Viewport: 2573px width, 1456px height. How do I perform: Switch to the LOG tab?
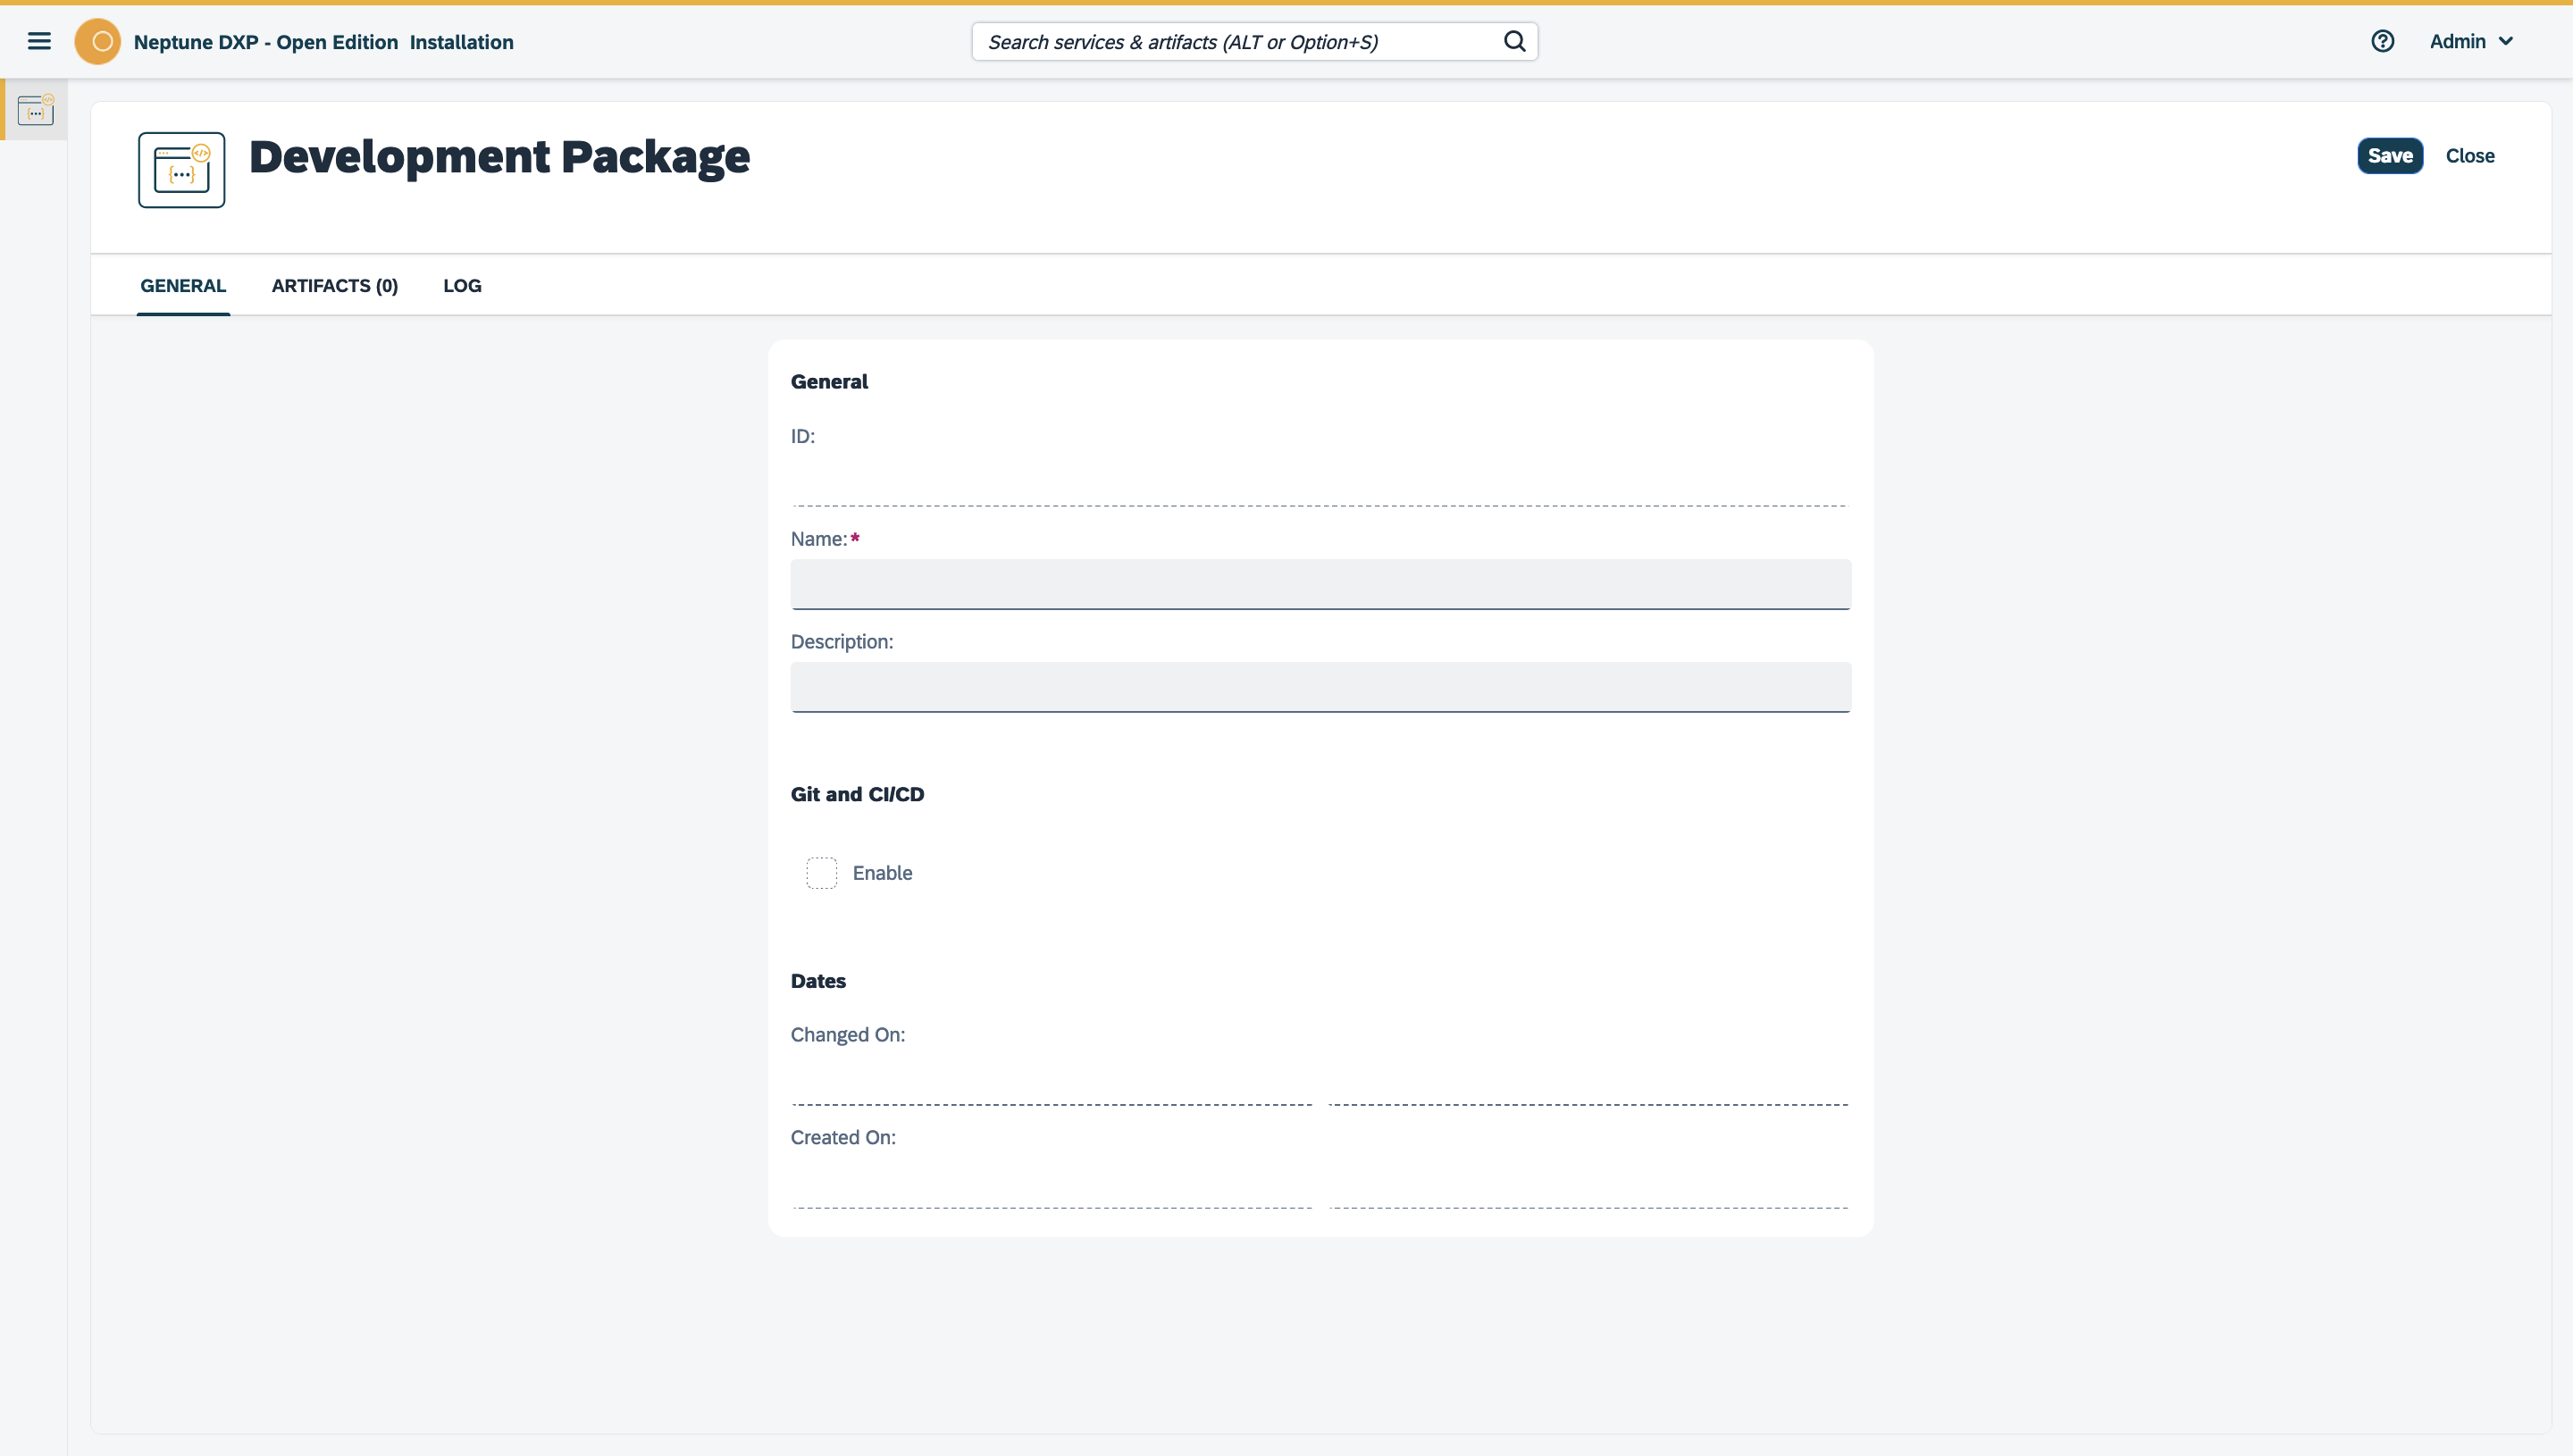point(462,286)
